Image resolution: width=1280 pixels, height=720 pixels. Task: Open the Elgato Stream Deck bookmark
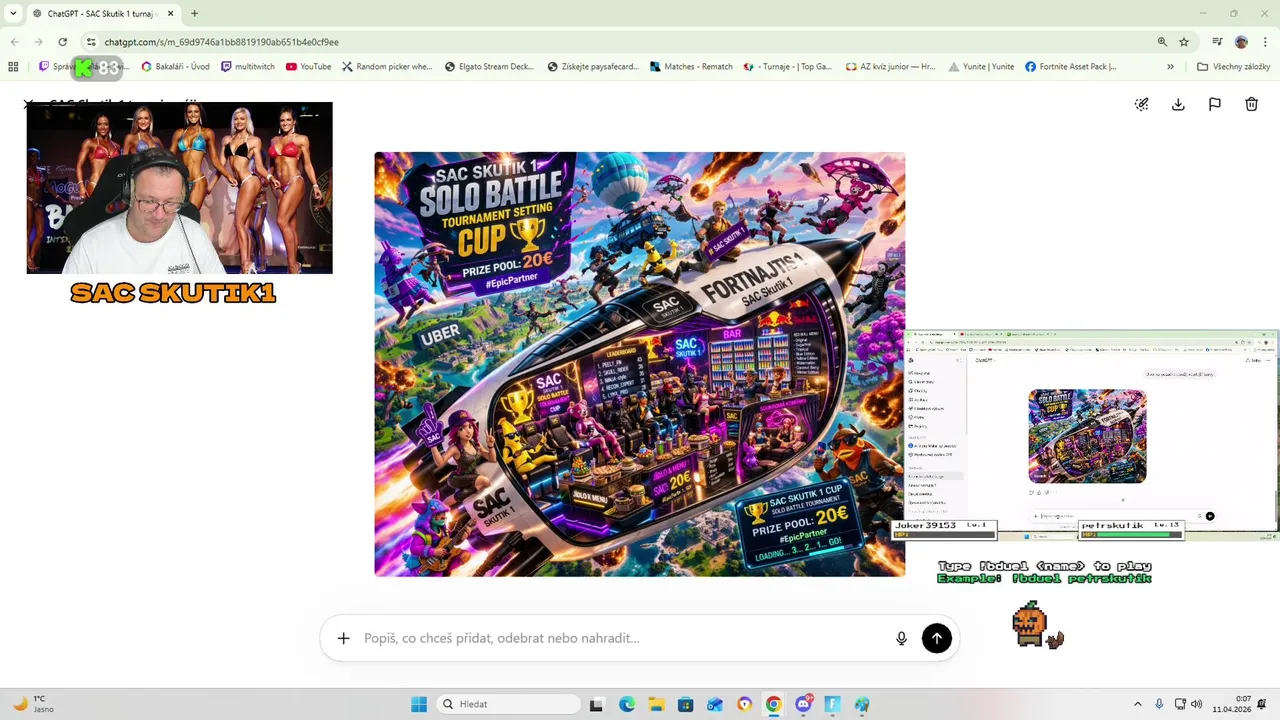click(x=489, y=67)
